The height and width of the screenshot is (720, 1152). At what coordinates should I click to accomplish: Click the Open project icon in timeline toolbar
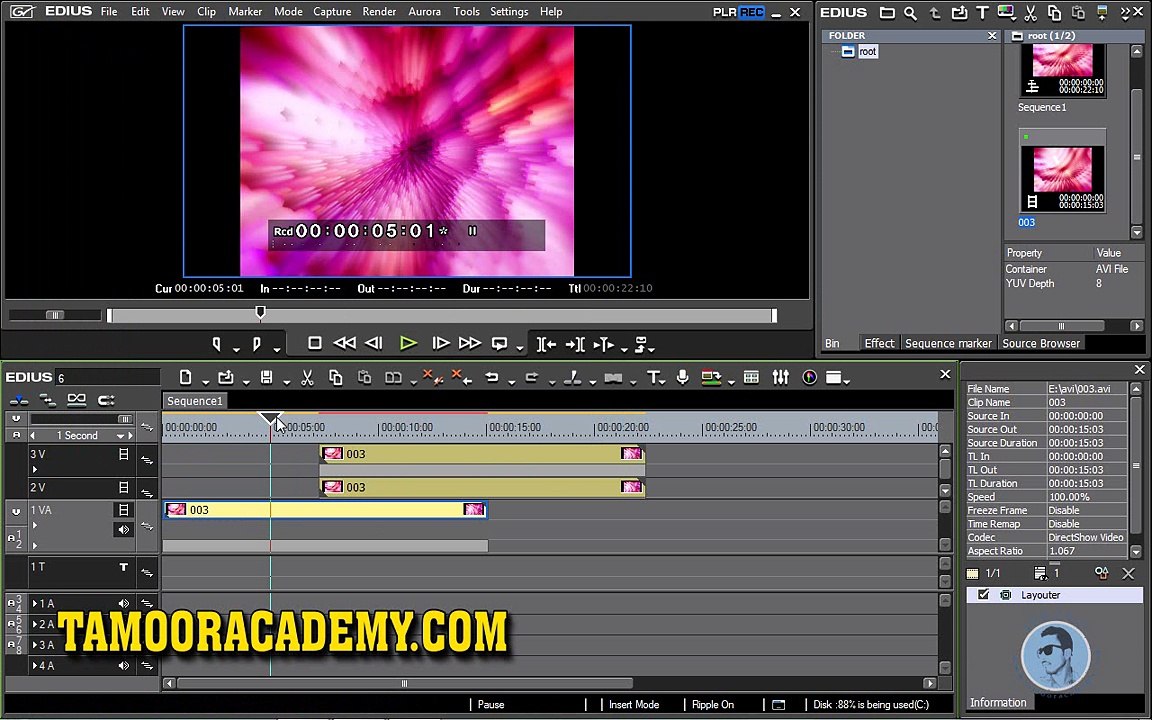[226, 378]
